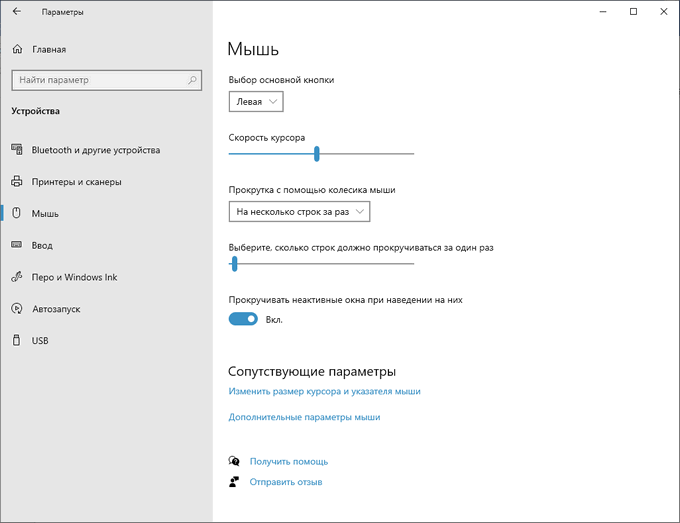
Task: Open Изменить размер курсора и указателя мыши
Action: coord(324,392)
